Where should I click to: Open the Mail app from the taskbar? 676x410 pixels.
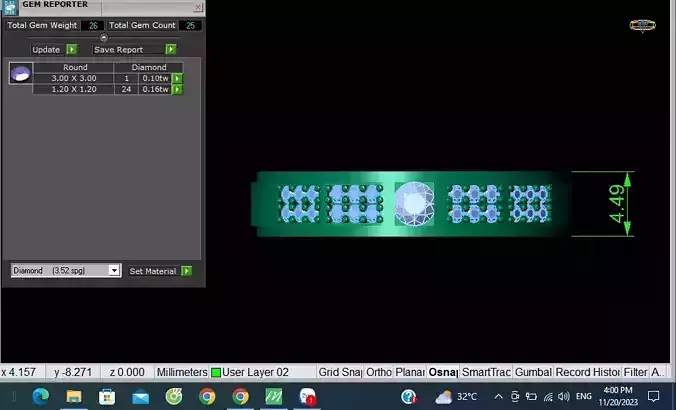(x=141, y=397)
